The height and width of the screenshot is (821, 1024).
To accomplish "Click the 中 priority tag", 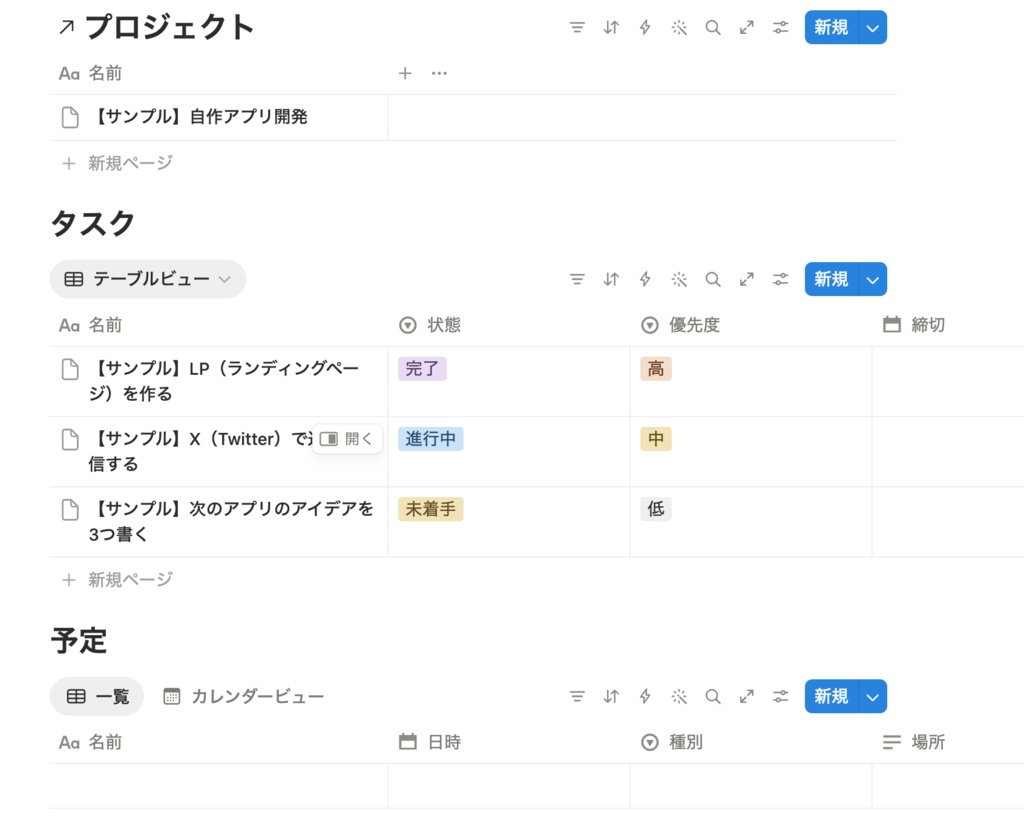I will coord(656,439).
